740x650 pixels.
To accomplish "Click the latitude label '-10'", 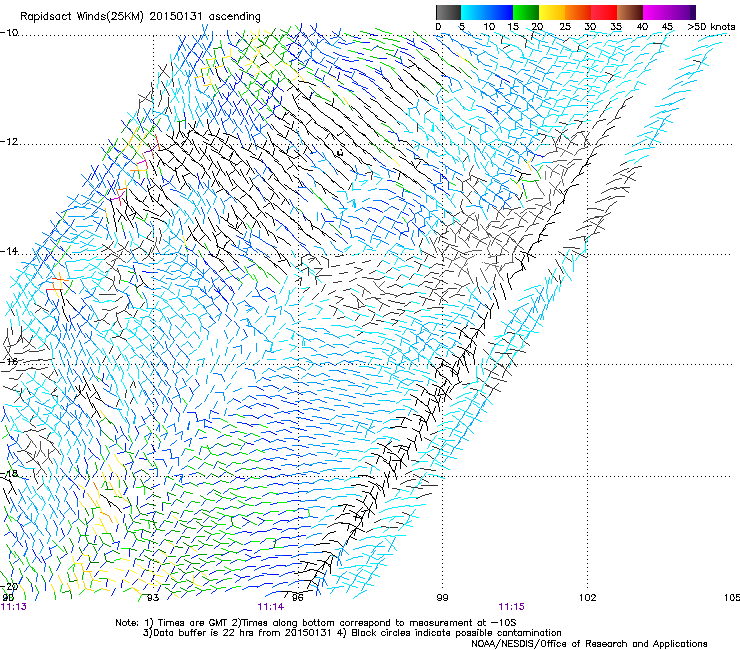I will pyautogui.click(x=9, y=33).
